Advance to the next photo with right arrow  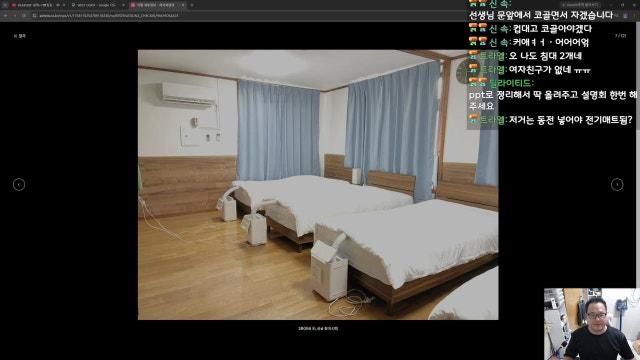click(617, 184)
